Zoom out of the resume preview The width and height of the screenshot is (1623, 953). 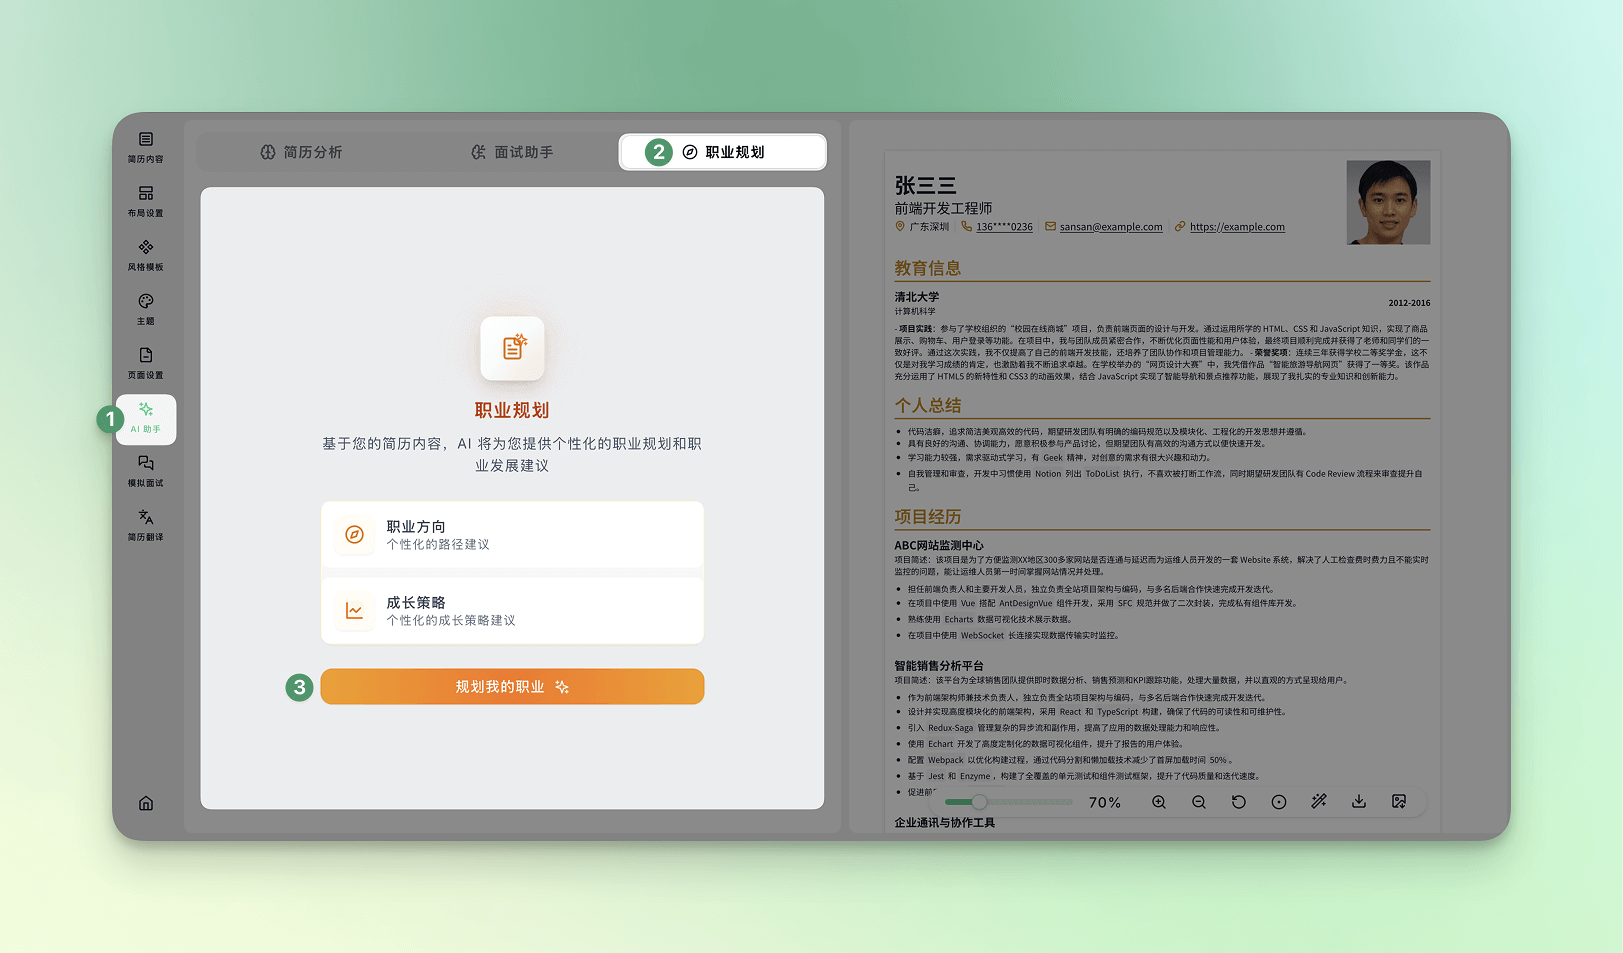point(1199,802)
